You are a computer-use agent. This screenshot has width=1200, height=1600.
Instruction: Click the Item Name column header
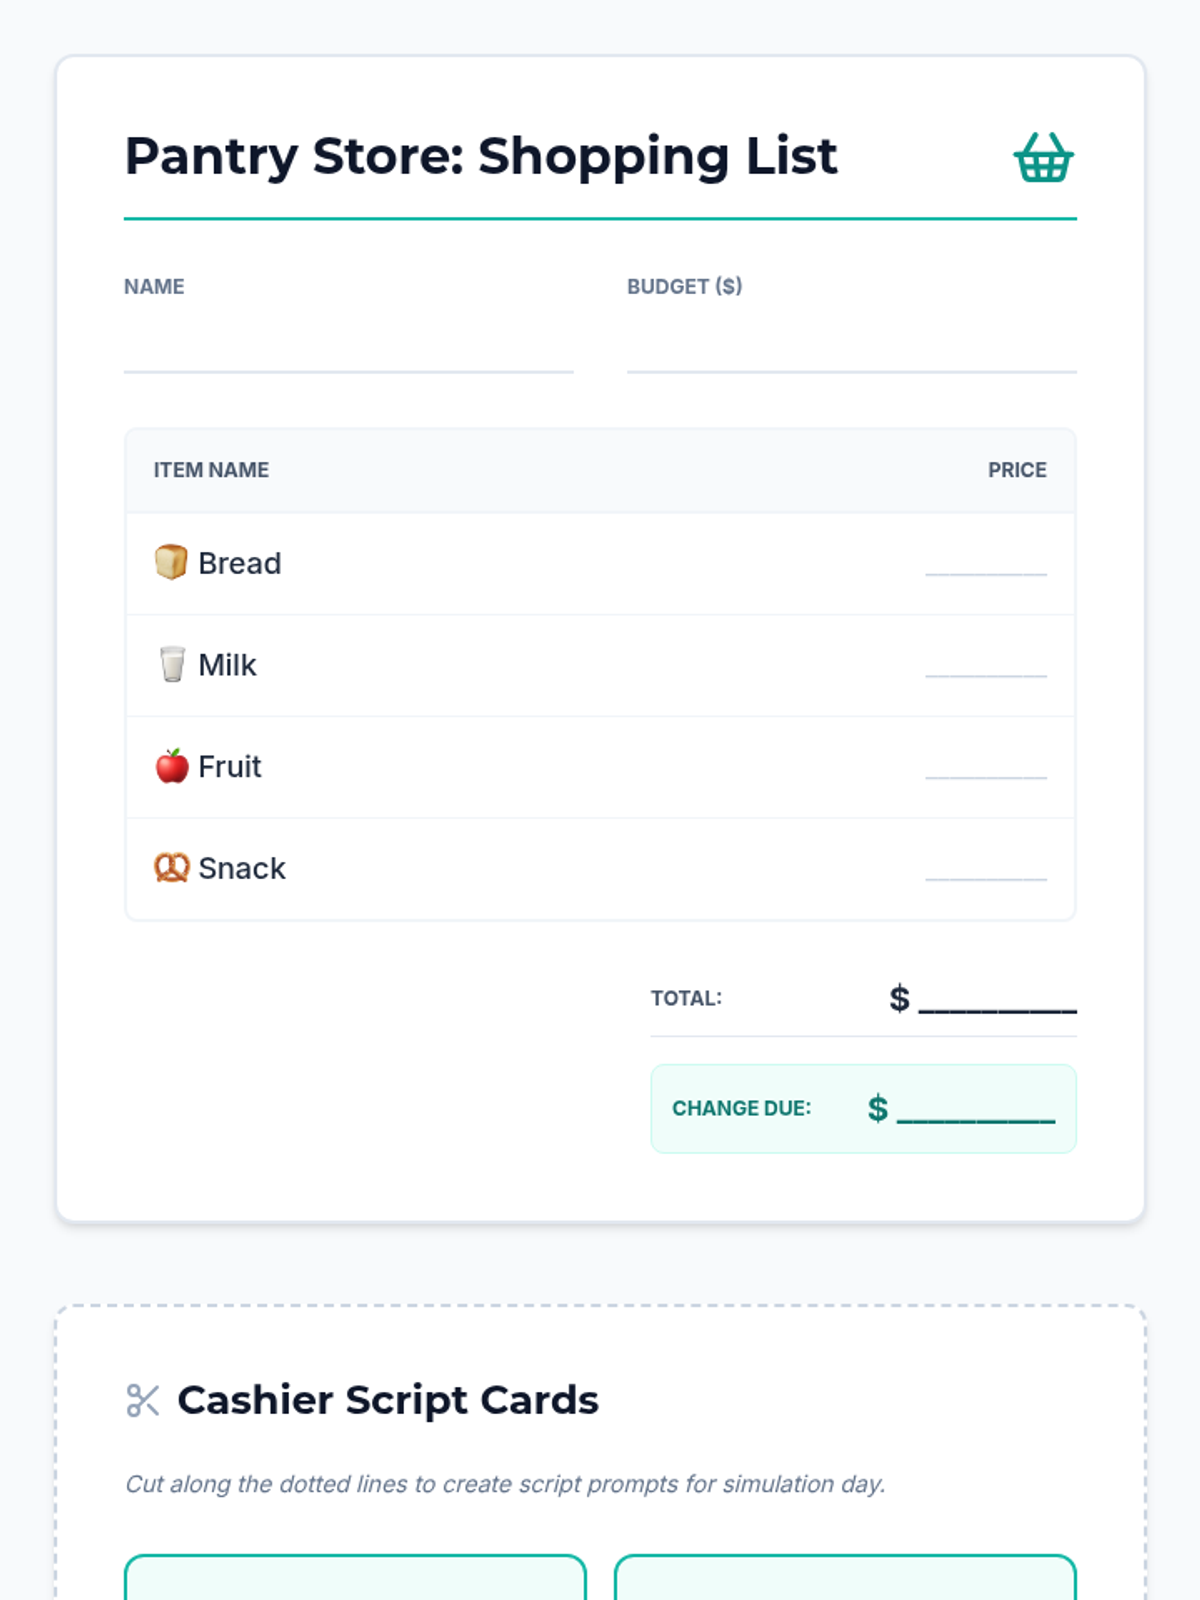(x=211, y=470)
